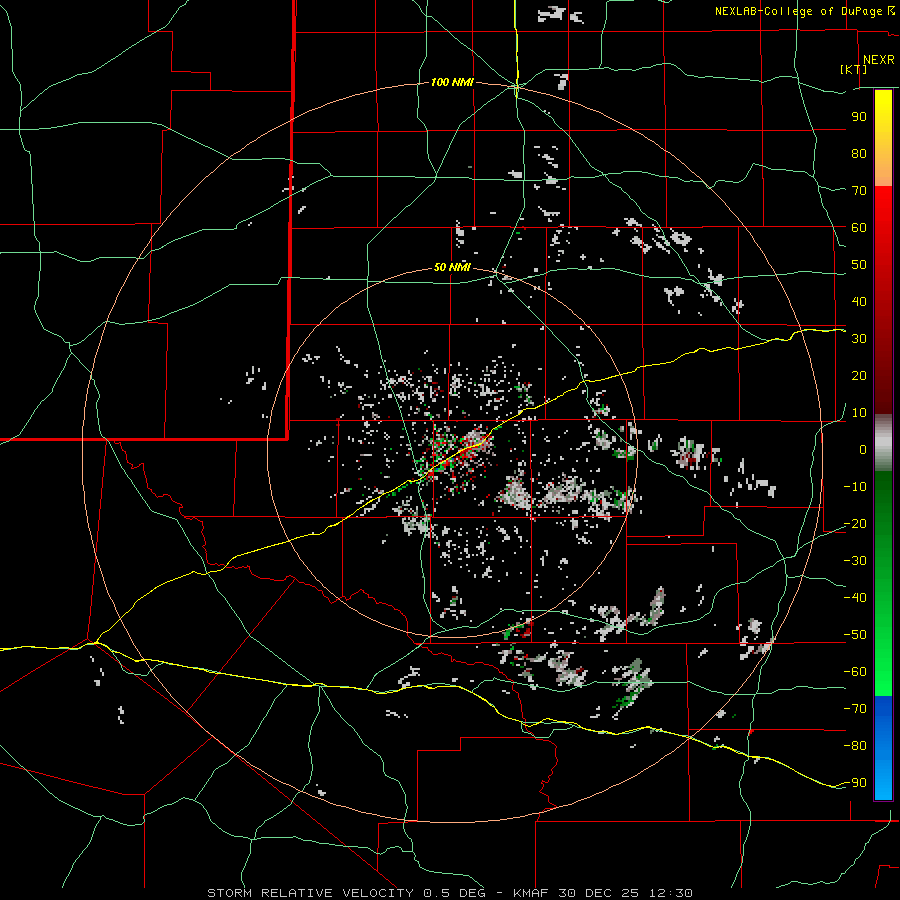Click the 0 value on the velocity scale
Image resolution: width=900 pixels, height=900 pixels.
[x=863, y=449]
